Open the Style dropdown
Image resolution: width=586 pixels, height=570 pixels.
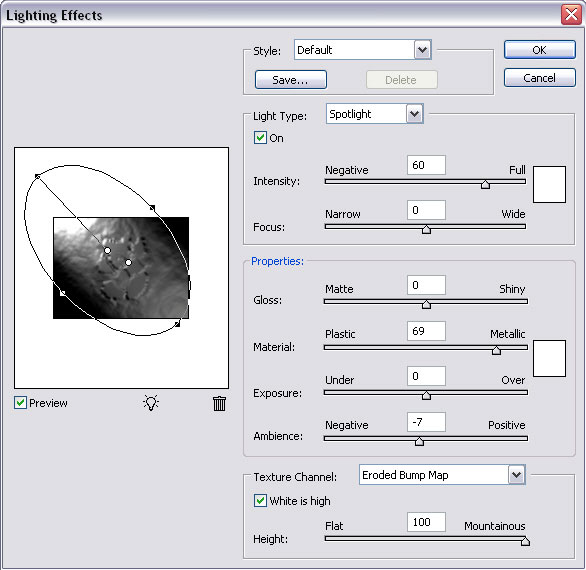(x=422, y=50)
